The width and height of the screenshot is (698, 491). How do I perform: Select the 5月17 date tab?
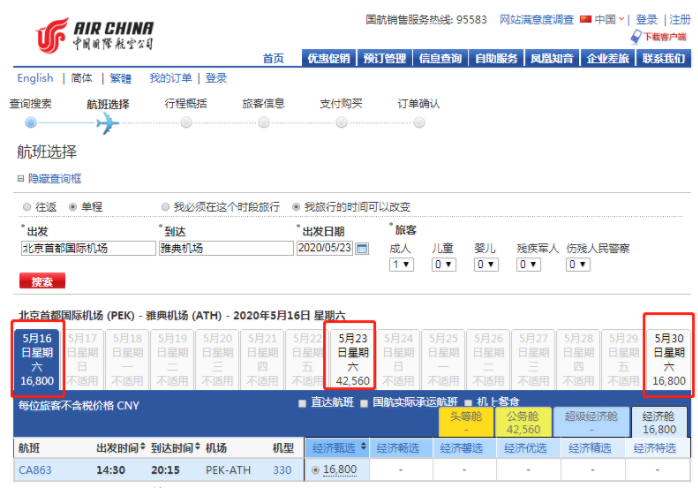pyautogui.click(x=82, y=360)
